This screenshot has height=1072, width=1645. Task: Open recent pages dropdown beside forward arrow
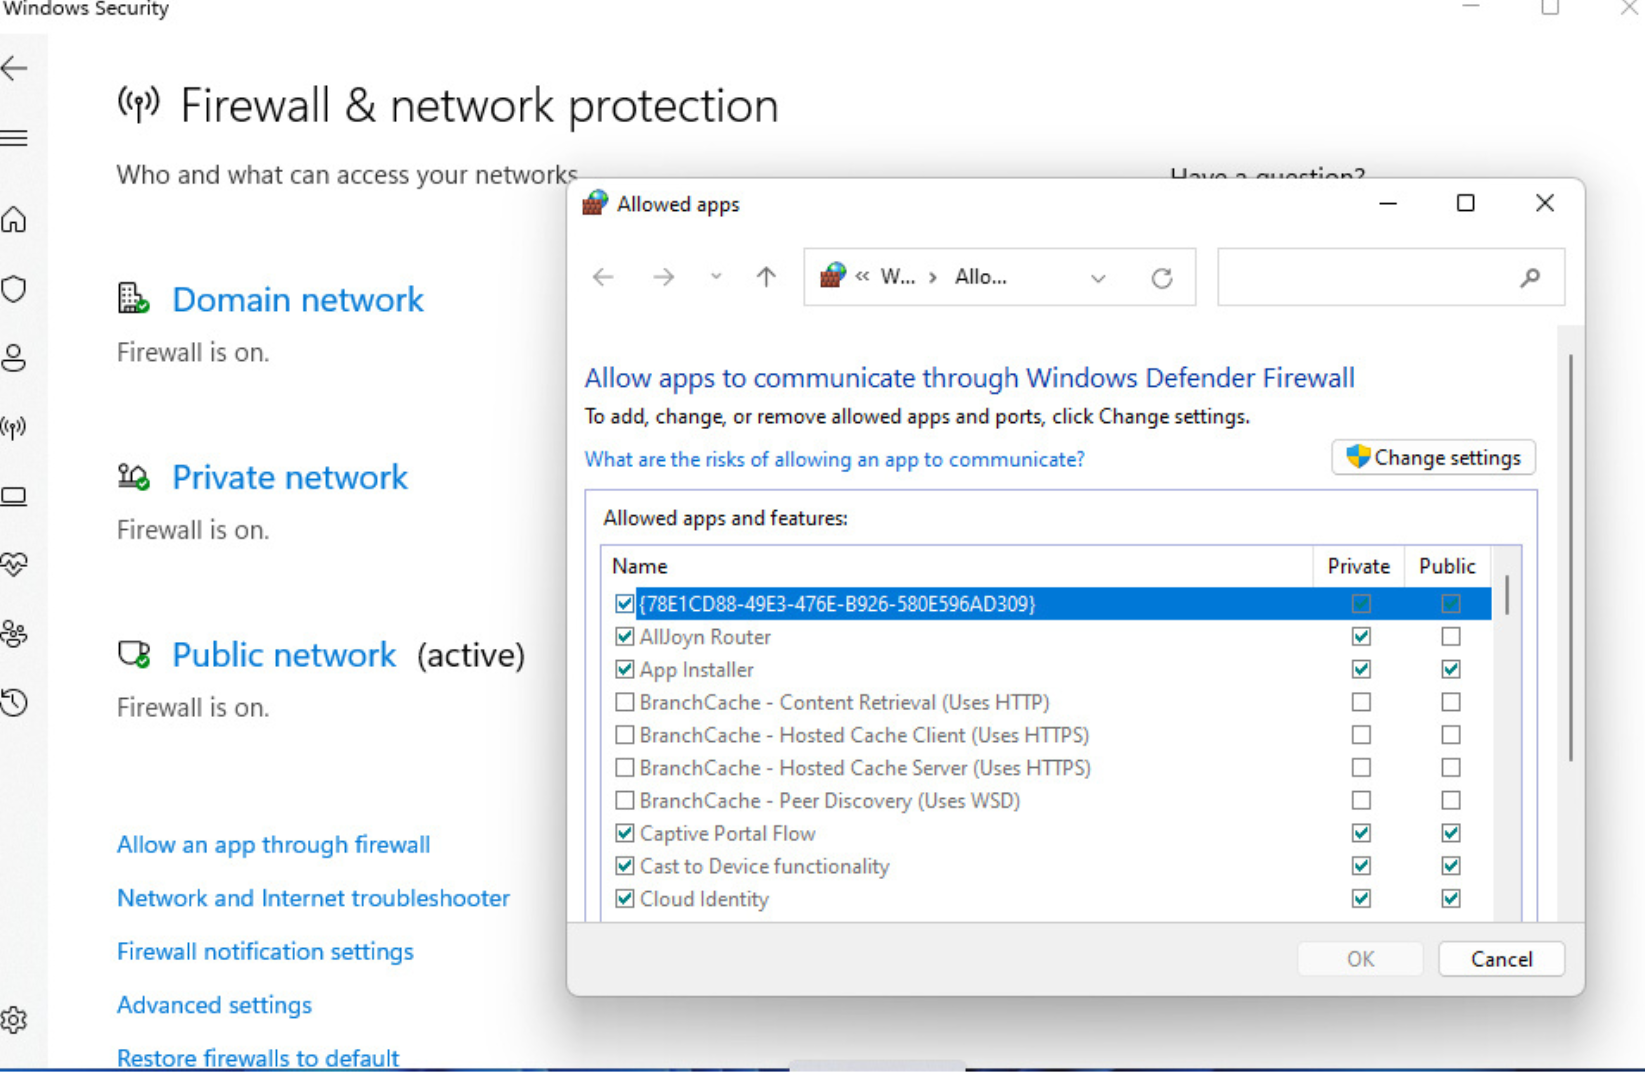point(715,277)
